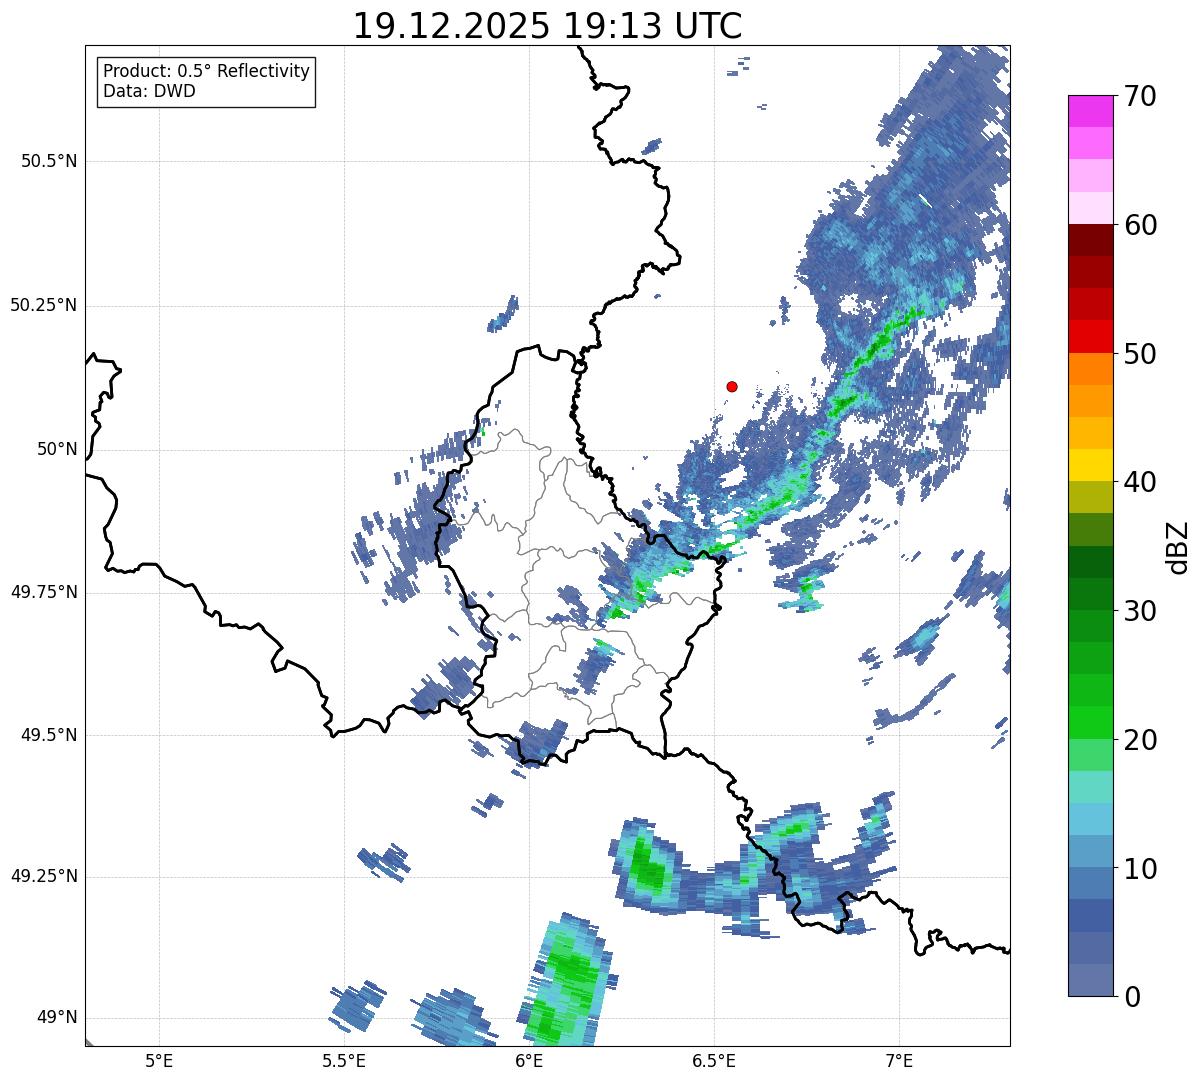The width and height of the screenshot is (1202, 1081).
Task: Click the latitude label 50°N
Action: click(55, 449)
